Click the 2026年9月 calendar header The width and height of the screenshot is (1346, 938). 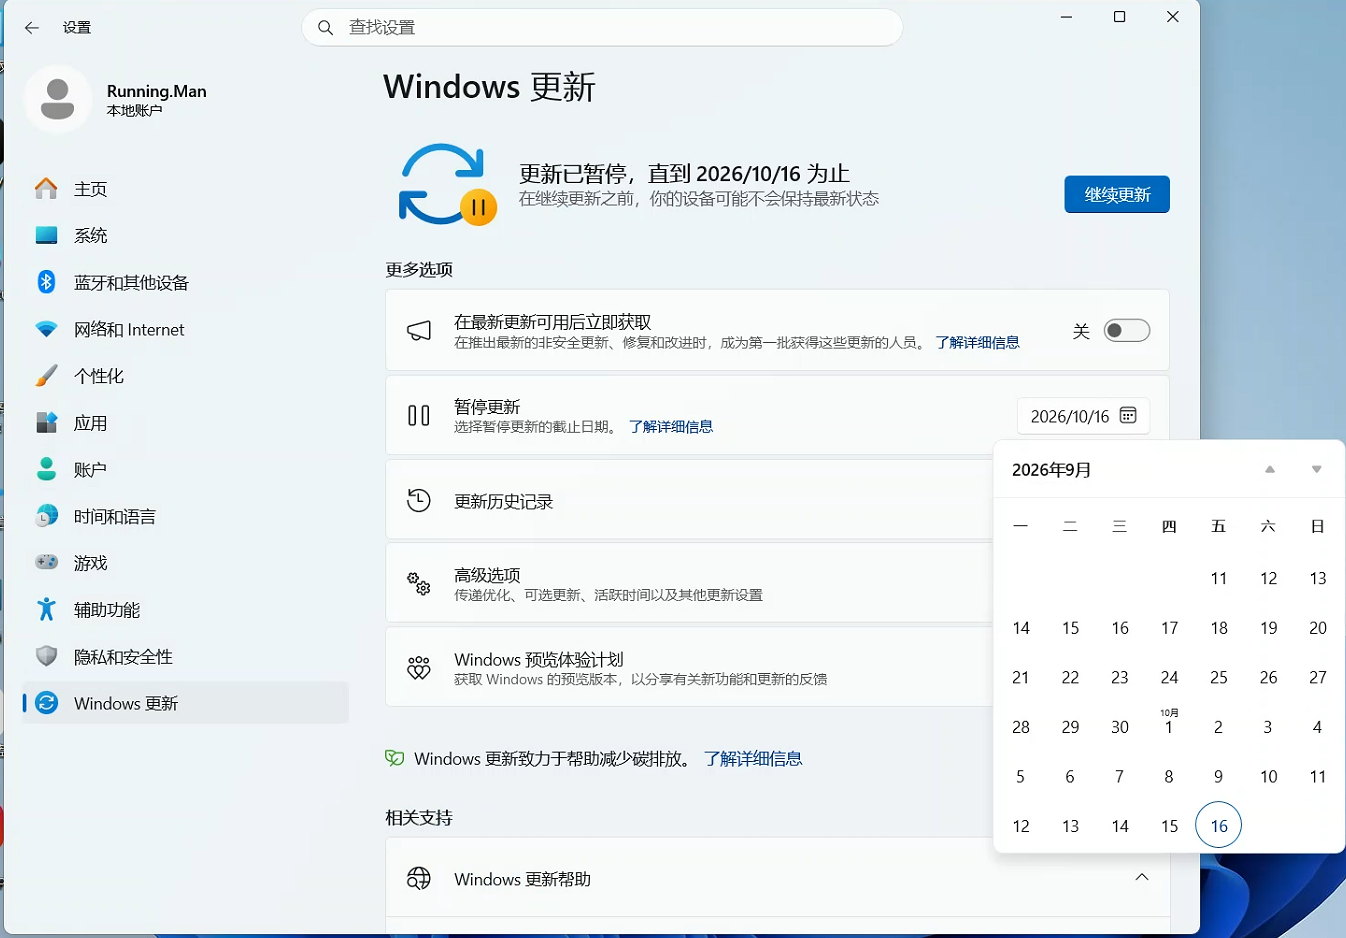[1052, 470]
